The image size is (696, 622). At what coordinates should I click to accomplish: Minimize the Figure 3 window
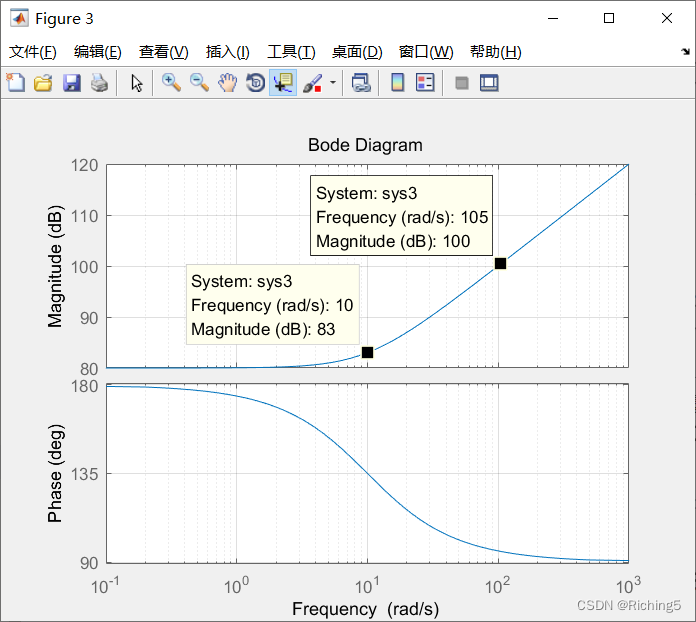click(553, 18)
